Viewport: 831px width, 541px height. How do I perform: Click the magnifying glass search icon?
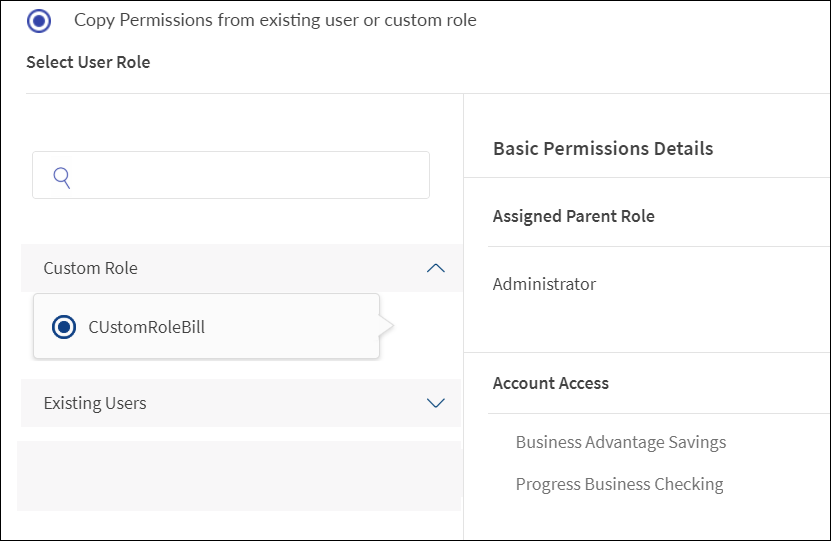[x=62, y=177]
